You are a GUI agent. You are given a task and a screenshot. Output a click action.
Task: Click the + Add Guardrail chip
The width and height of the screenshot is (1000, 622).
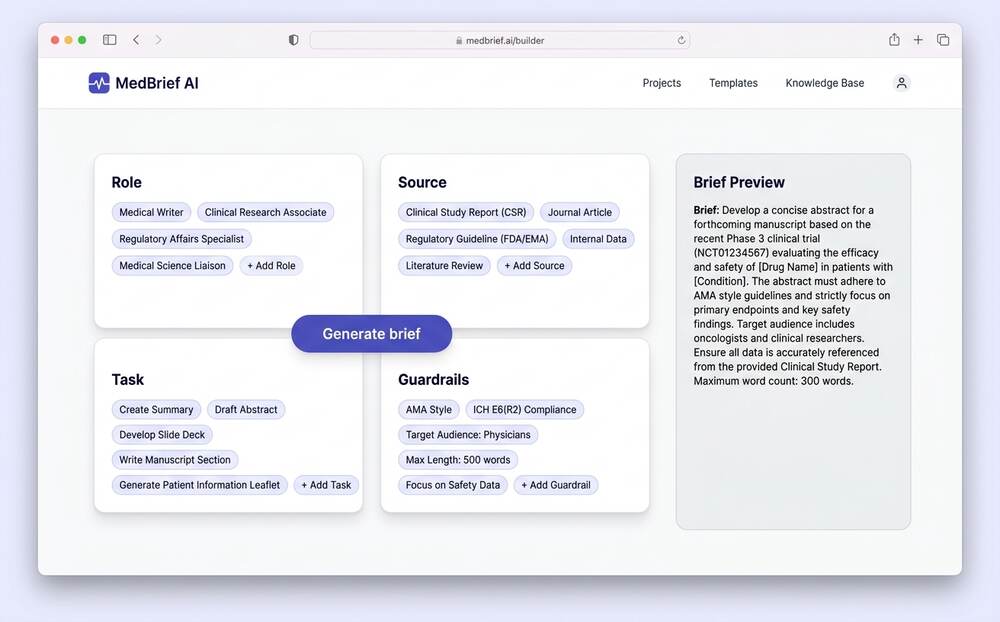pyautogui.click(x=555, y=485)
